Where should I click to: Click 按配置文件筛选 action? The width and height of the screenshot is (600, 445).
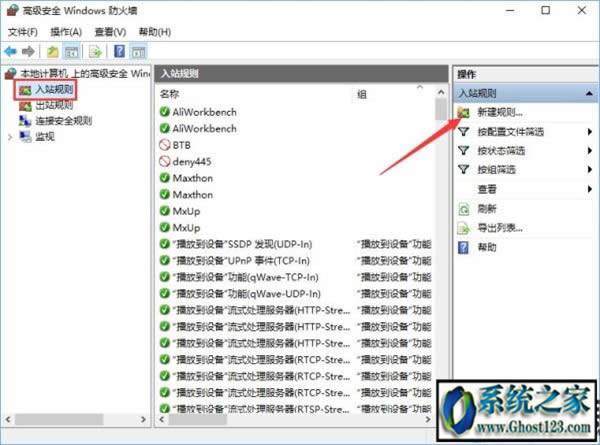[x=510, y=132]
